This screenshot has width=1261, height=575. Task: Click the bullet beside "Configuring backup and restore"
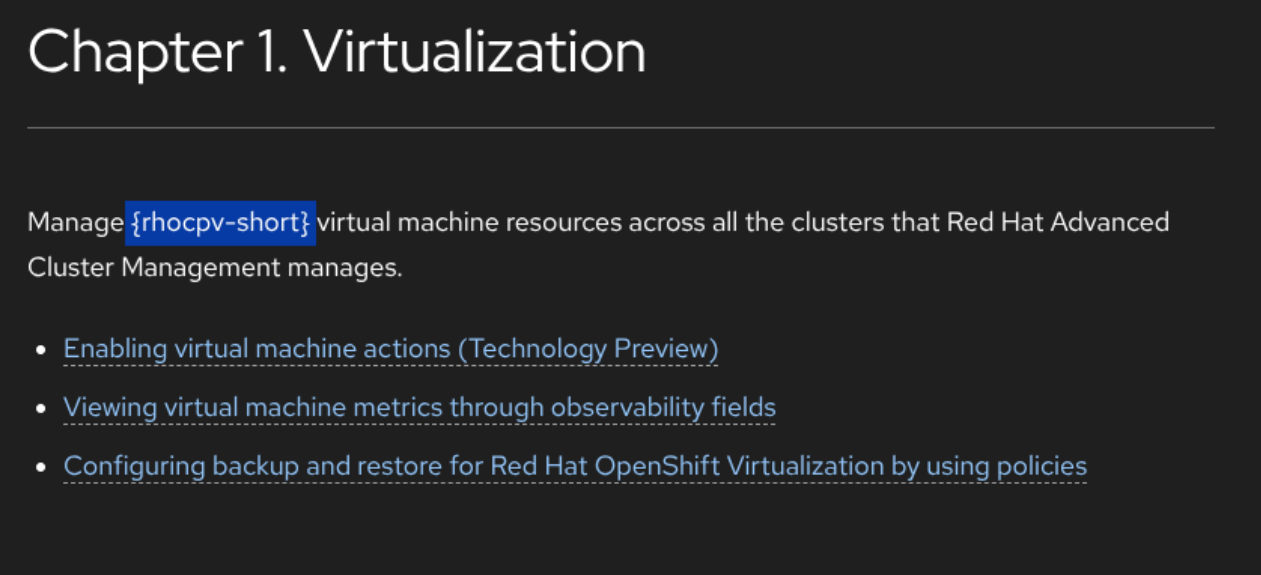coord(41,468)
